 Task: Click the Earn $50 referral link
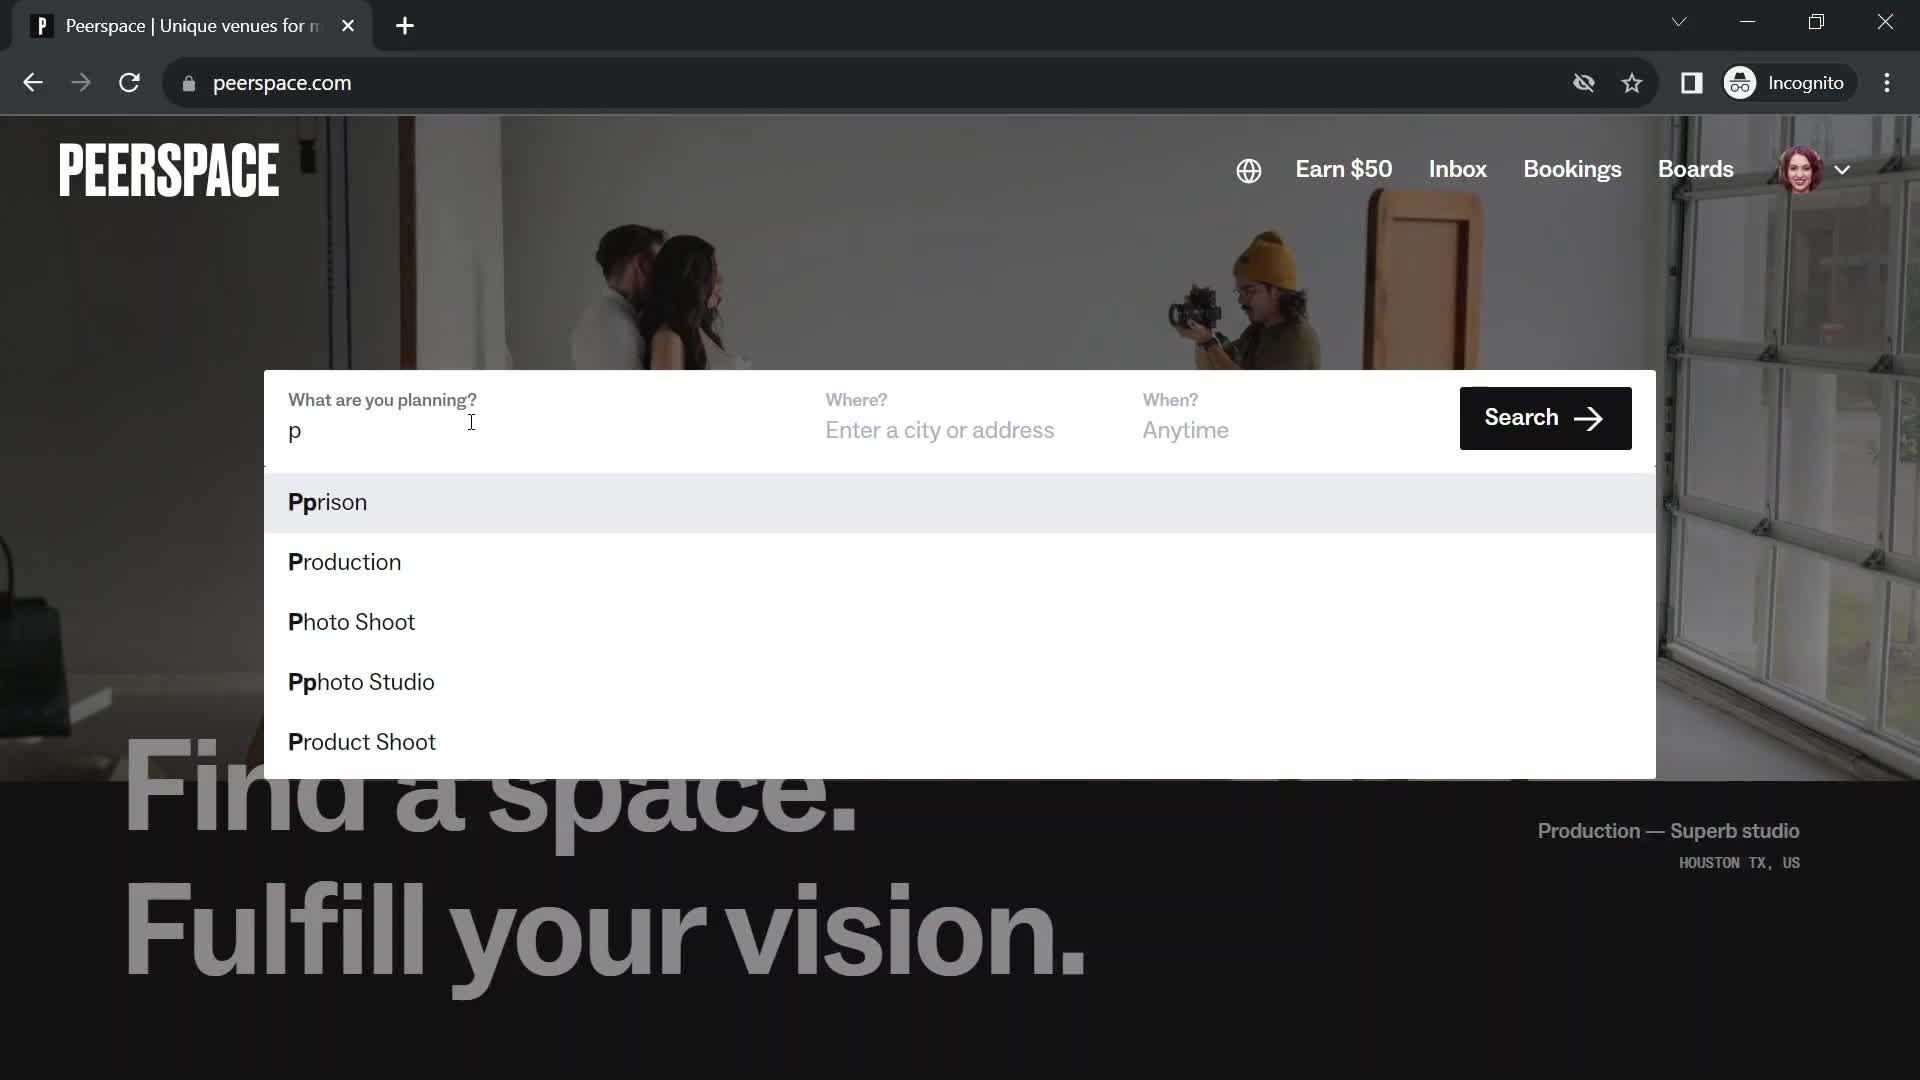1344,169
